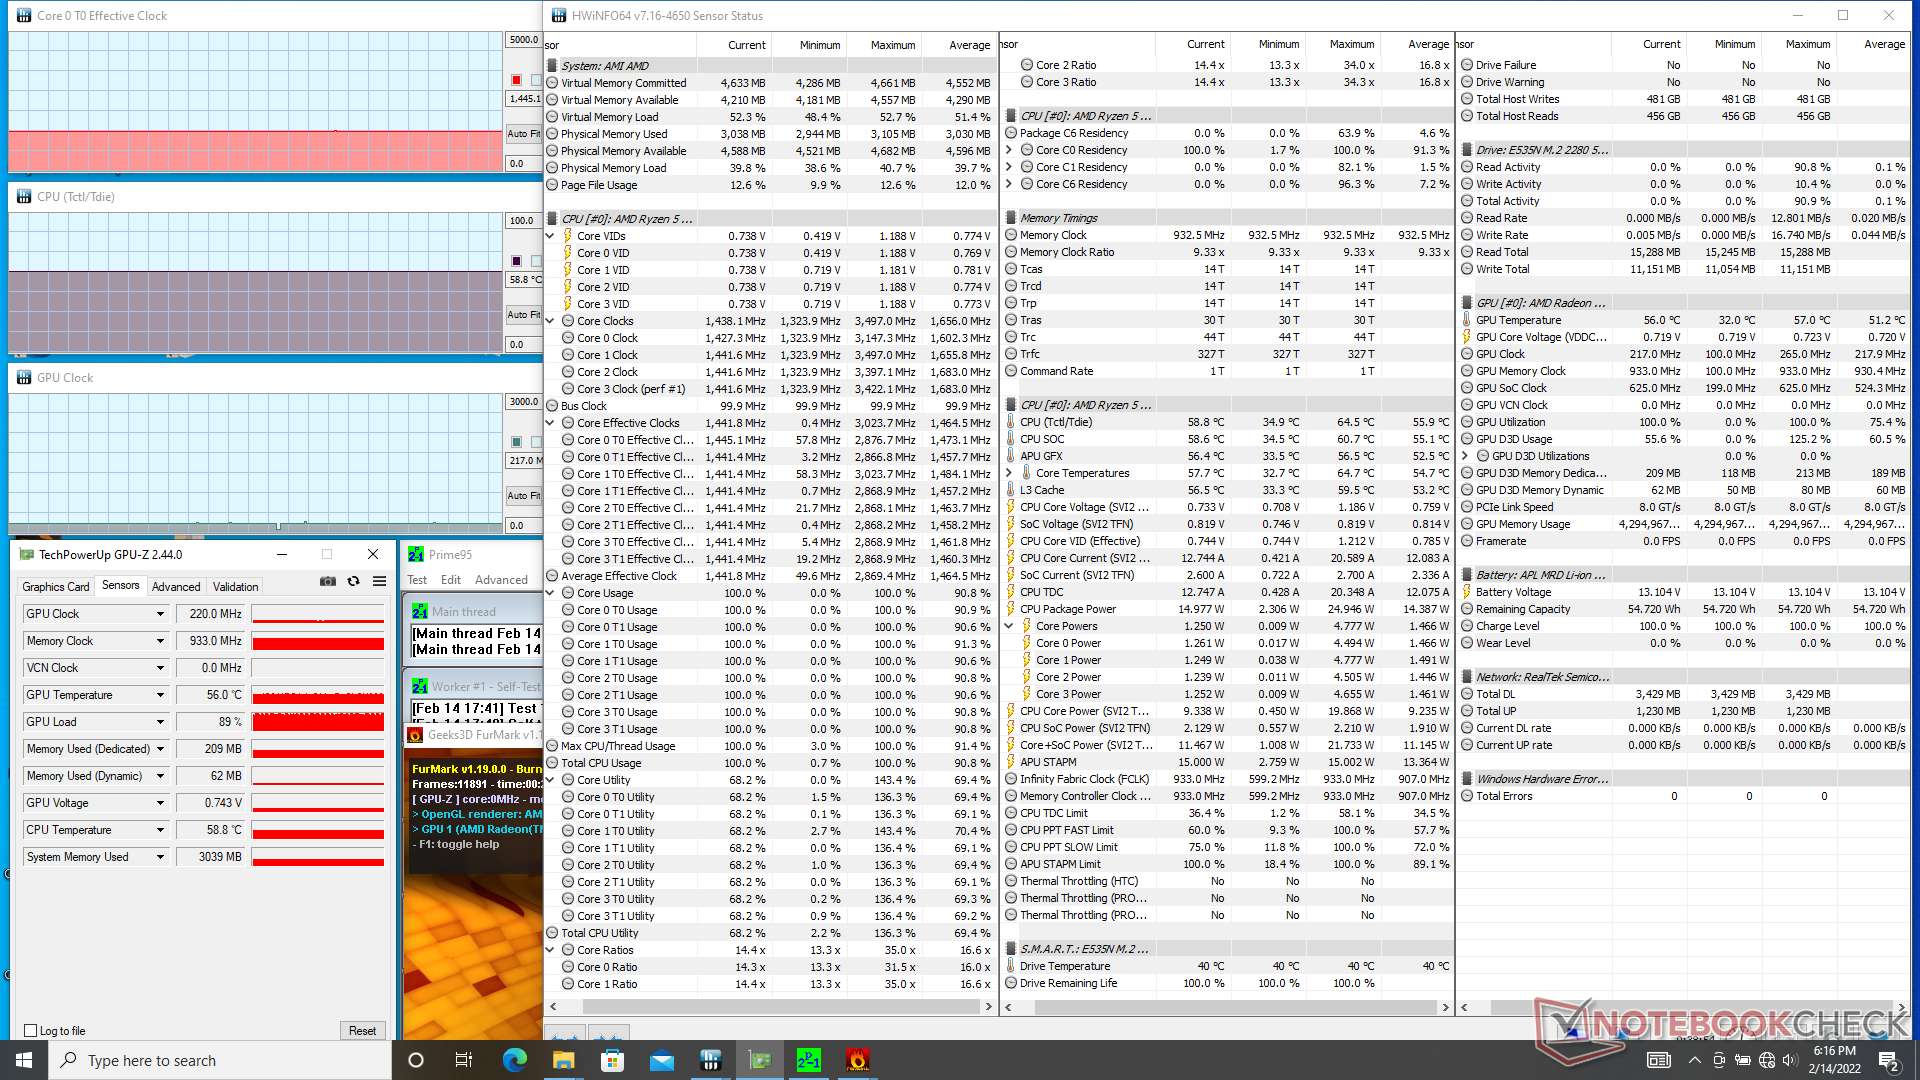This screenshot has height=1080, width=1920.
Task: Click the taskbar clock showing 6:16 PM
Action: pyautogui.click(x=1834, y=1060)
